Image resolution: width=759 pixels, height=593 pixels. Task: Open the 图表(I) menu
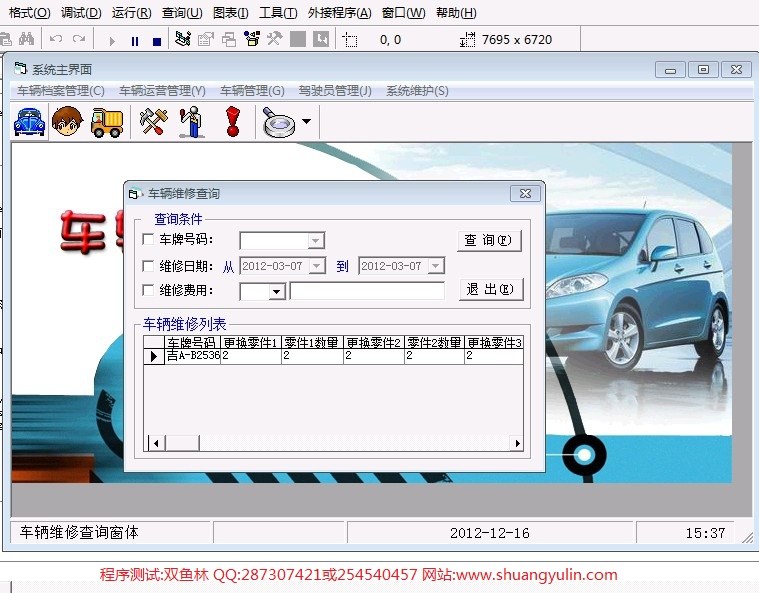click(231, 13)
